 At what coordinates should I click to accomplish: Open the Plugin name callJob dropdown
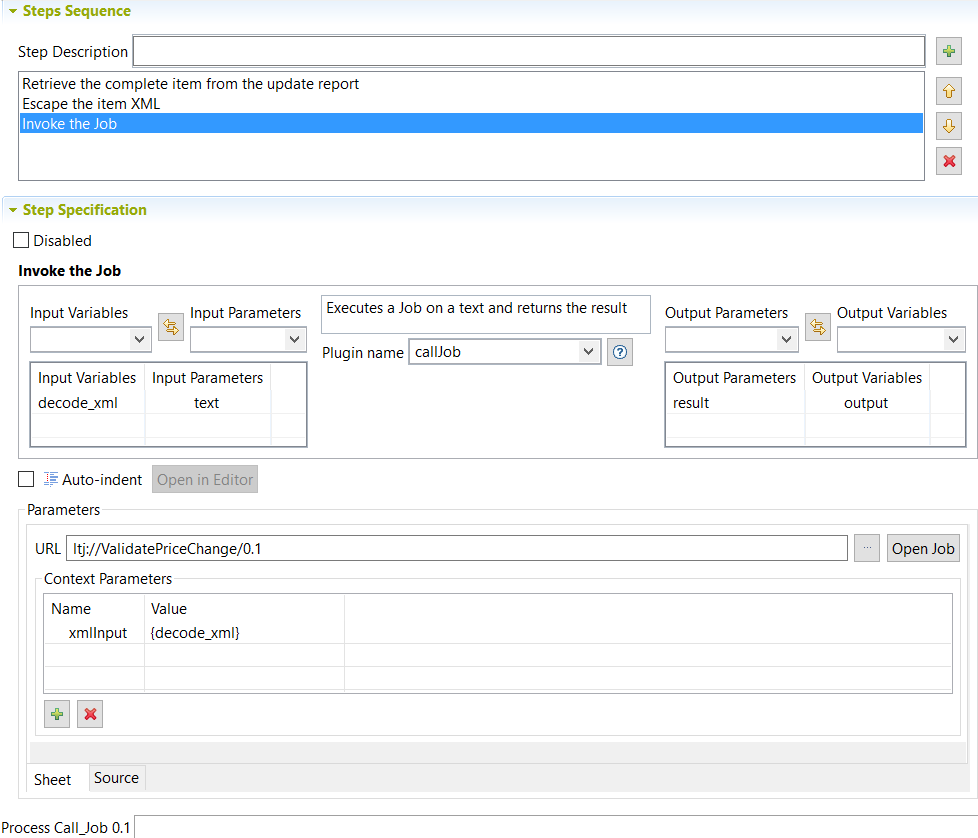pyautogui.click(x=505, y=352)
